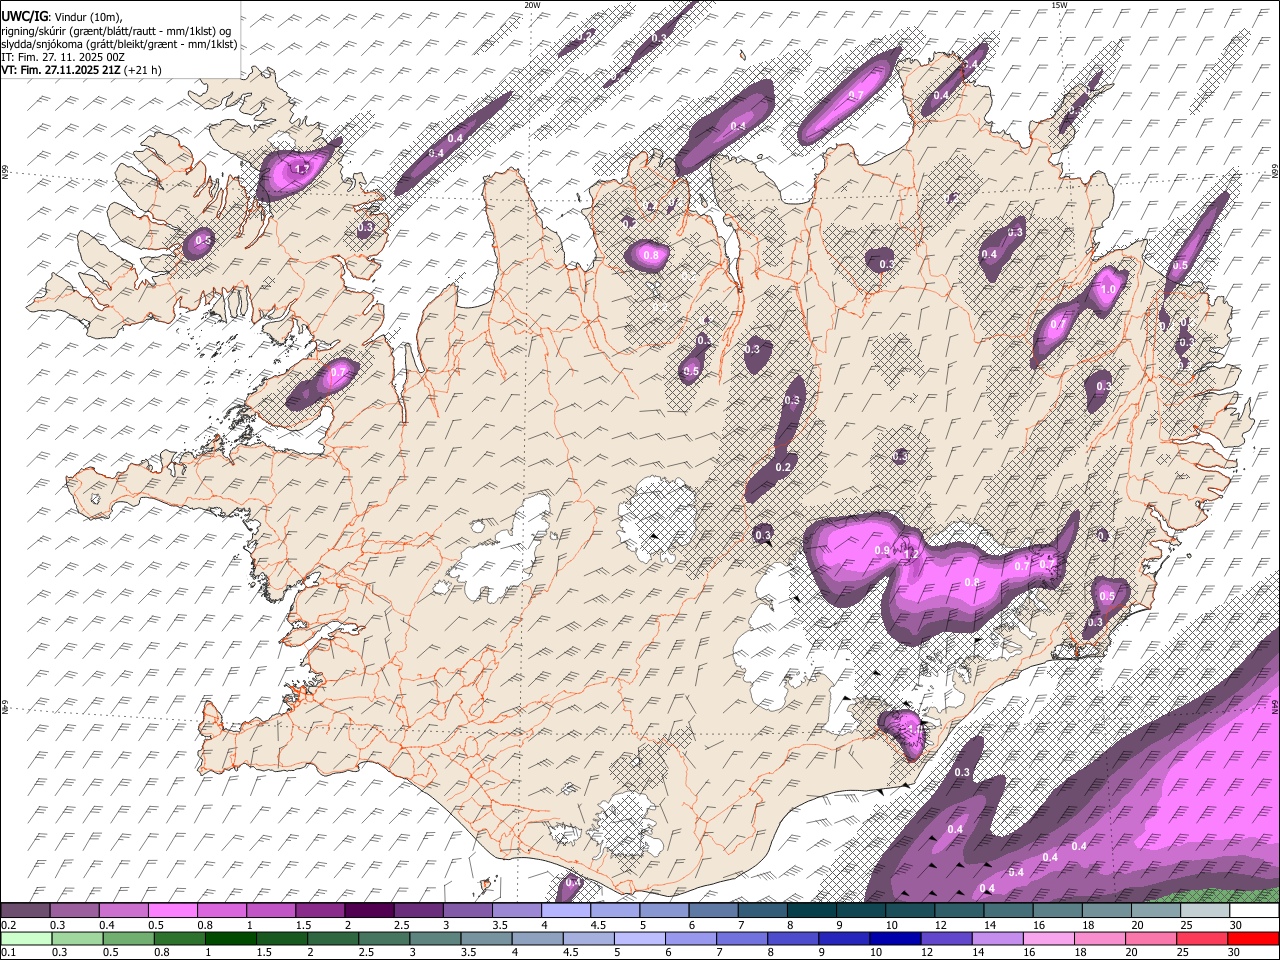The image size is (1280, 960).
Task: Select the bright red swatch after the 30 label
Action: pos(1253,938)
